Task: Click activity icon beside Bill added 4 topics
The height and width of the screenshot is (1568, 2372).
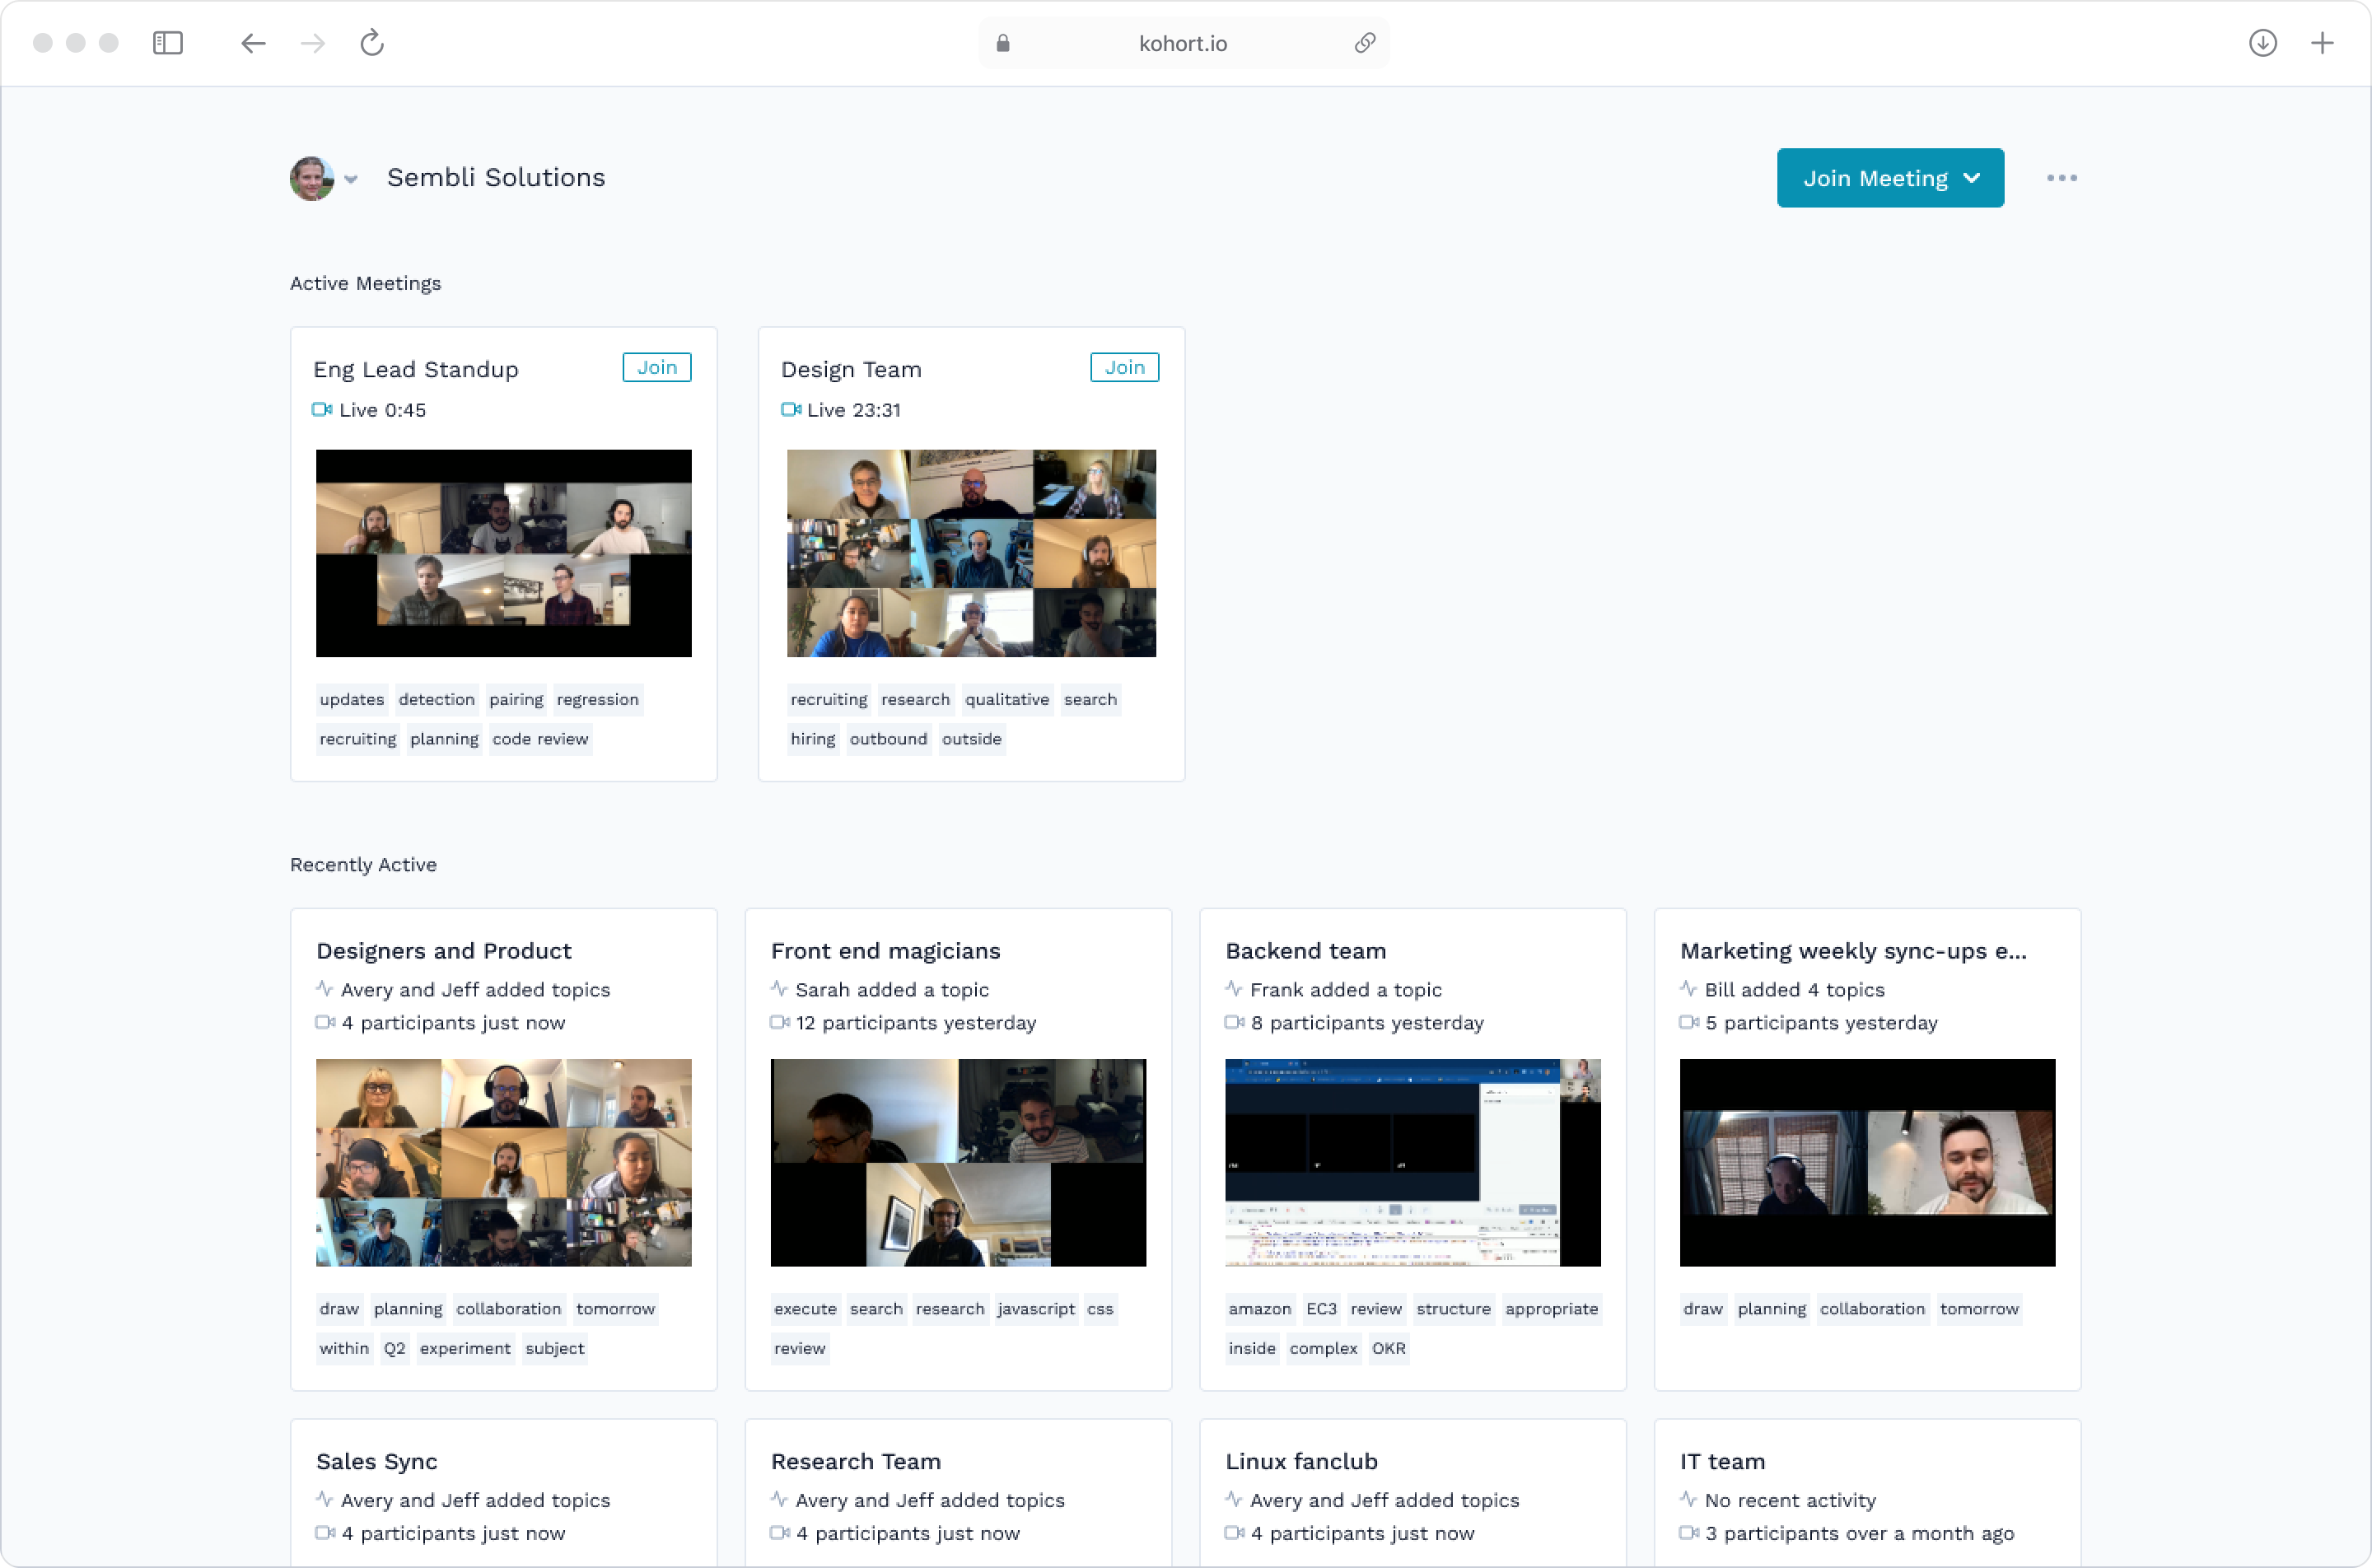Action: tap(1689, 989)
